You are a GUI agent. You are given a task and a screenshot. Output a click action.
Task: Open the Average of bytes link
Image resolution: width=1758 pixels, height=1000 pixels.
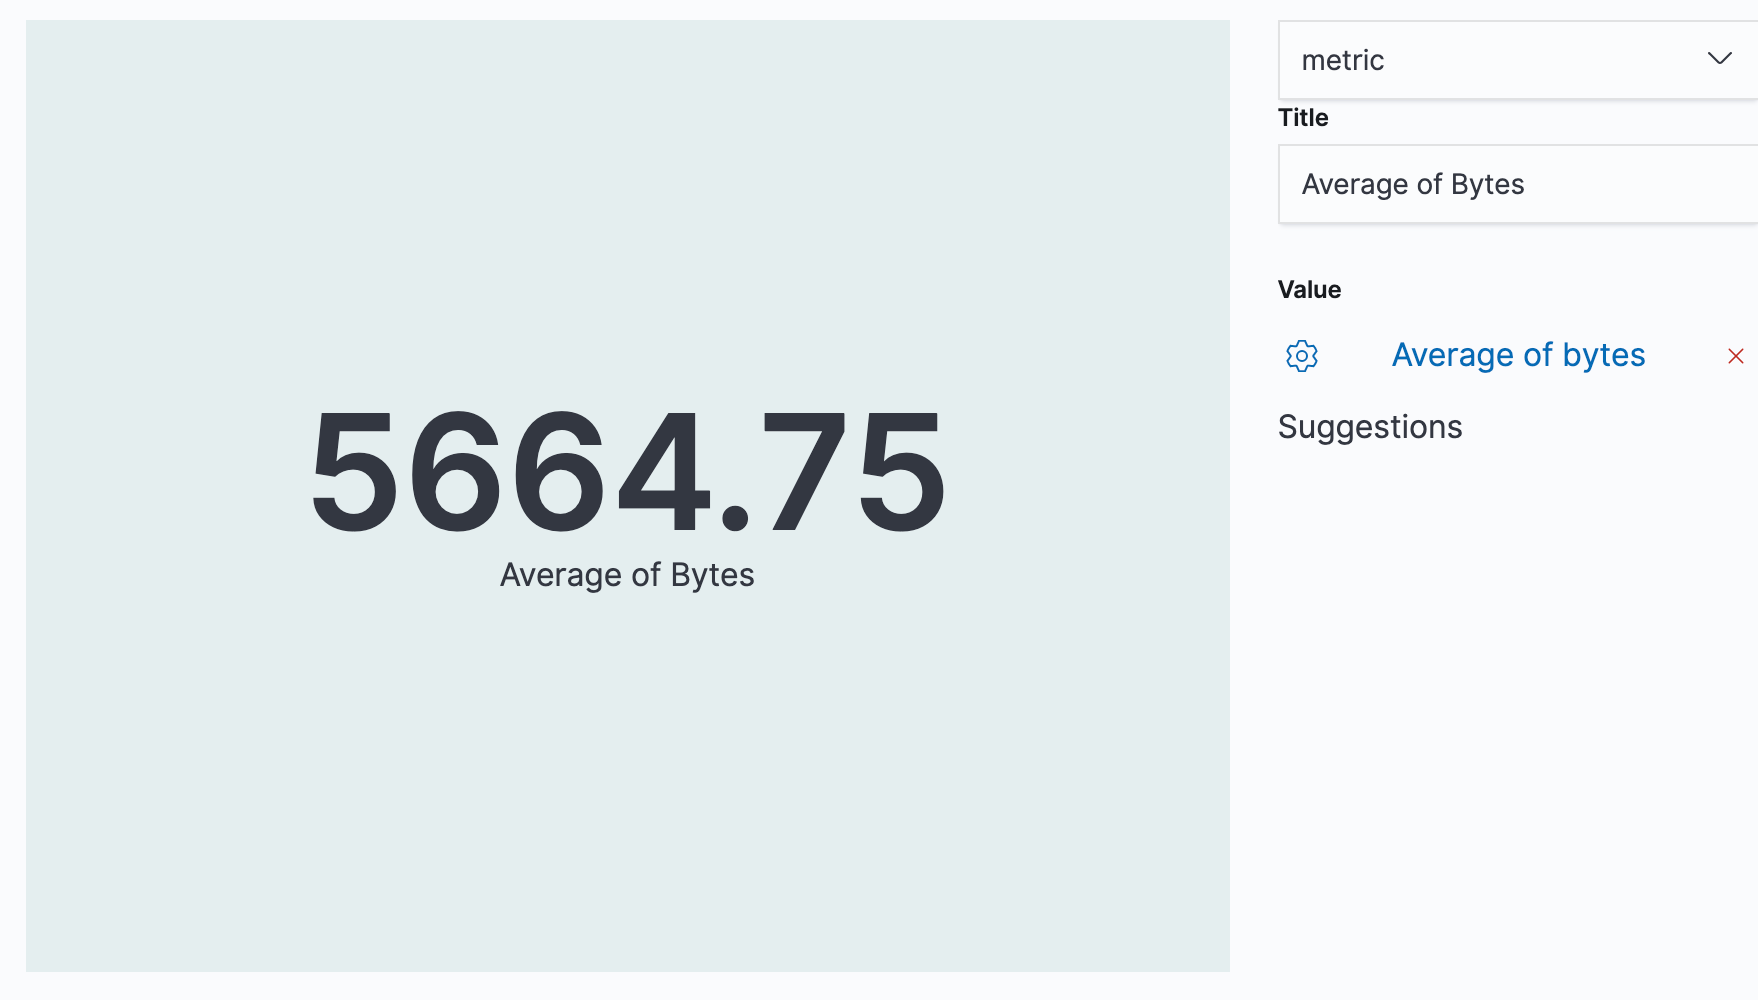pos(1518,355)
